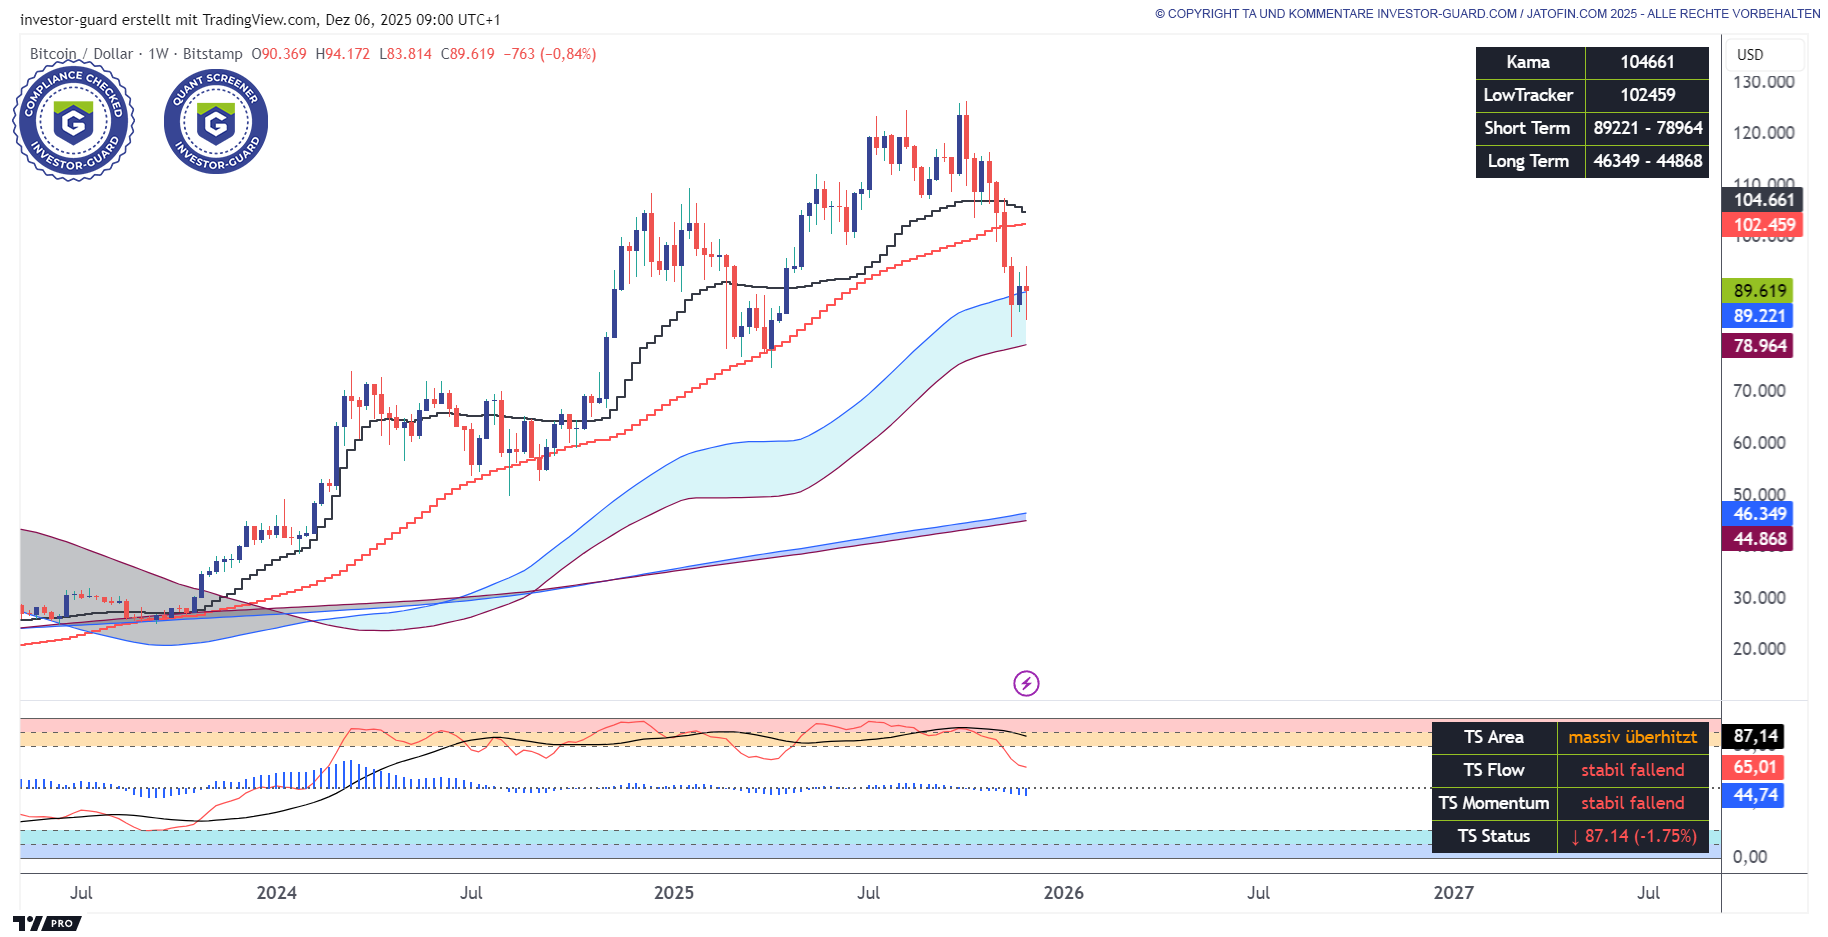
Task: Click the purple lightning bolt event icon
Action: point(1026,684)
